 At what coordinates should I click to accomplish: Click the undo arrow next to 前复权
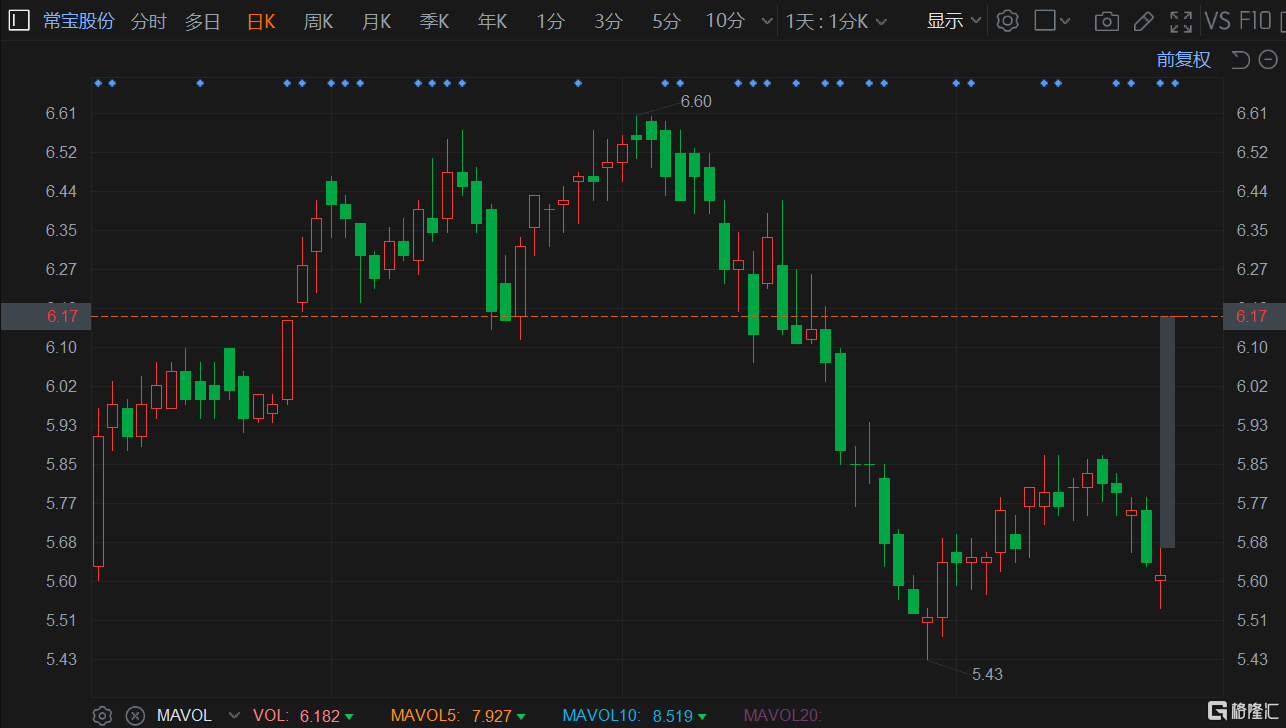coord(1240,60)
